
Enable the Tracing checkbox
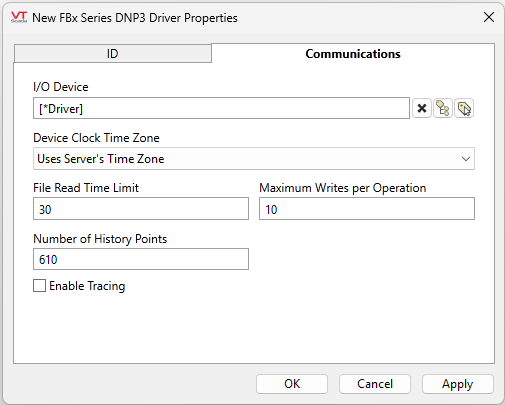(x=39, y=286)
